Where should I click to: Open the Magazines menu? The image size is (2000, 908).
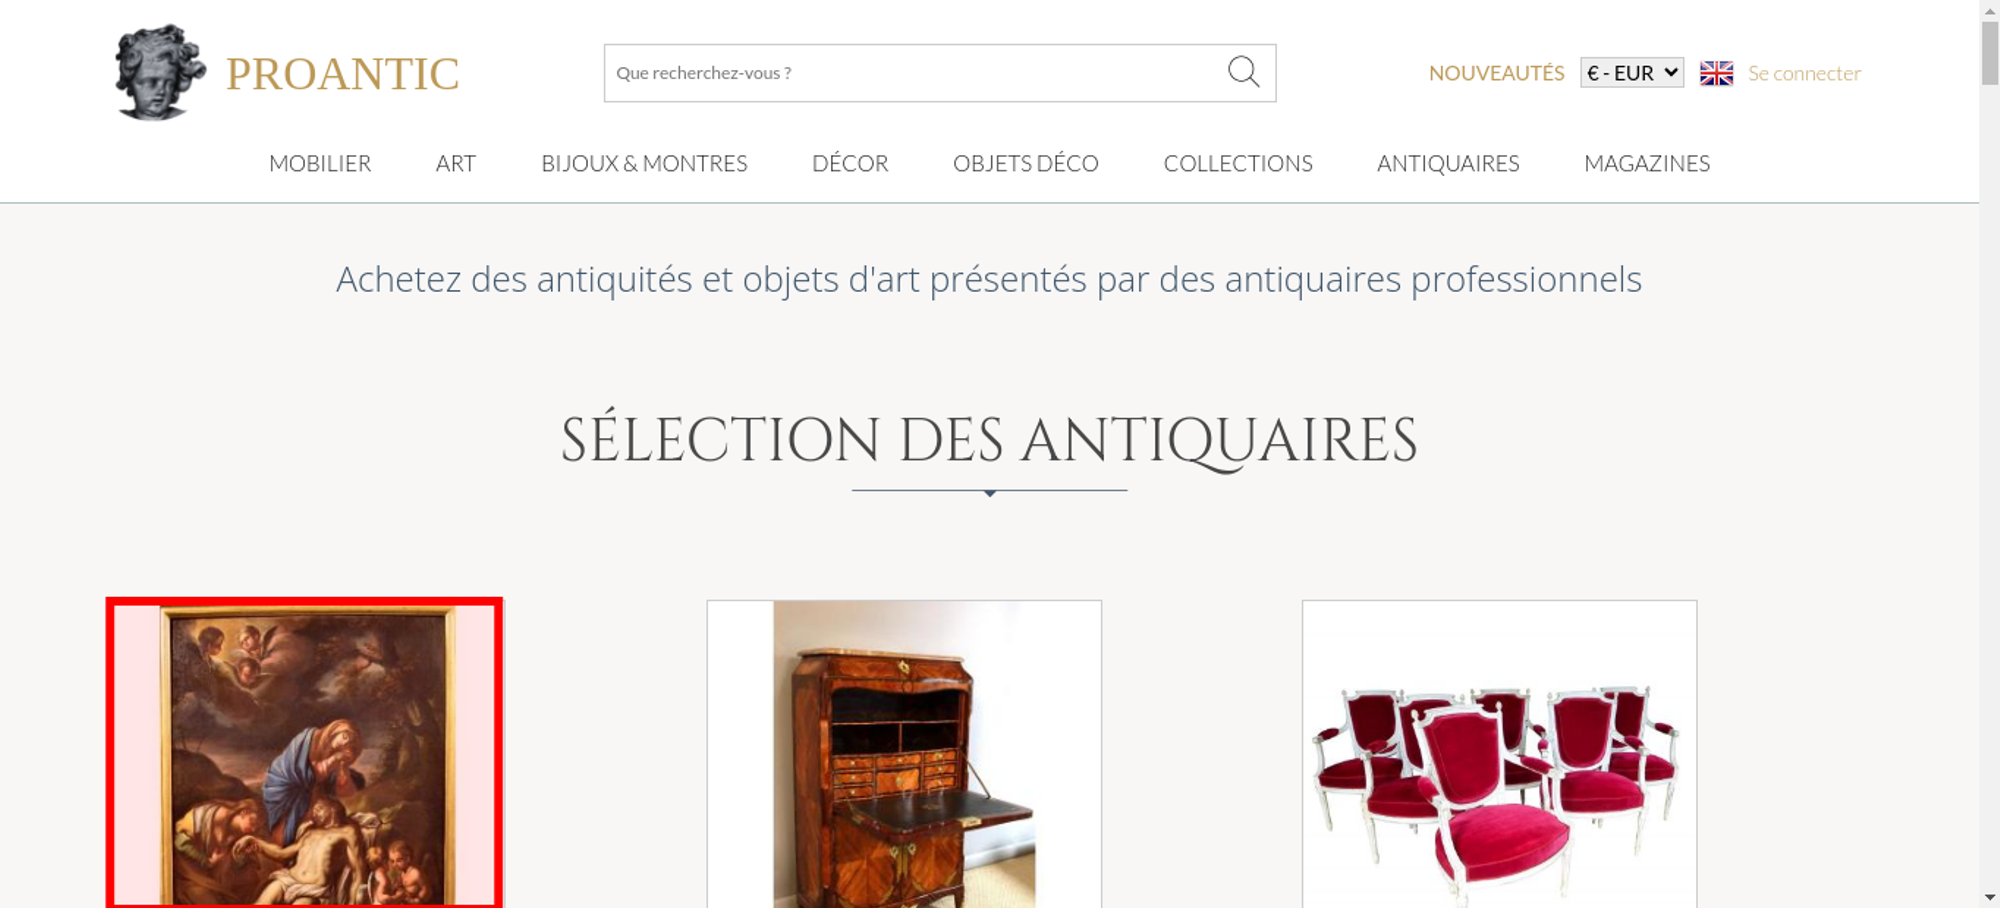(x=1647, y=163)
